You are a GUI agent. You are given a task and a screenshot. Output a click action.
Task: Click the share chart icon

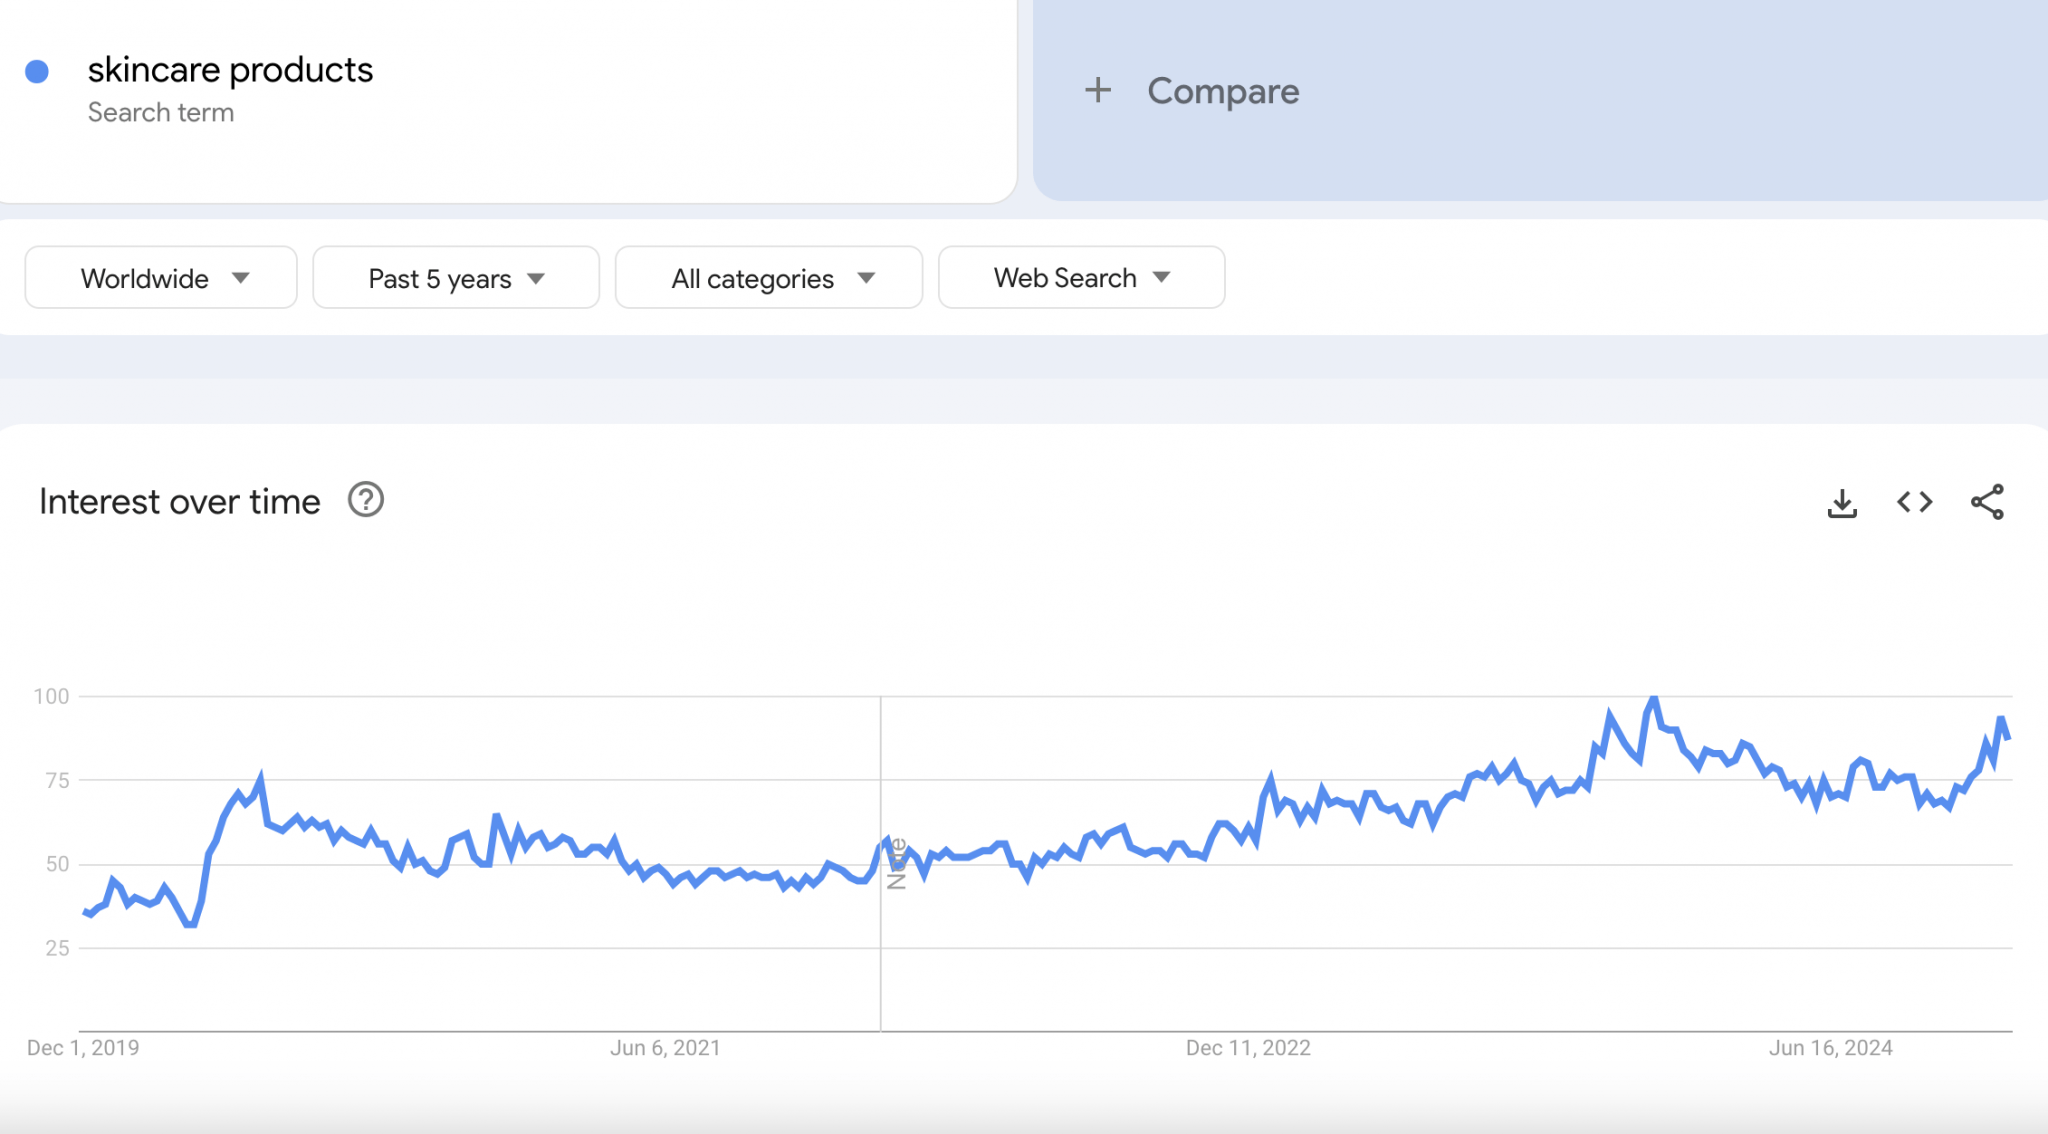pos(1986,502)
